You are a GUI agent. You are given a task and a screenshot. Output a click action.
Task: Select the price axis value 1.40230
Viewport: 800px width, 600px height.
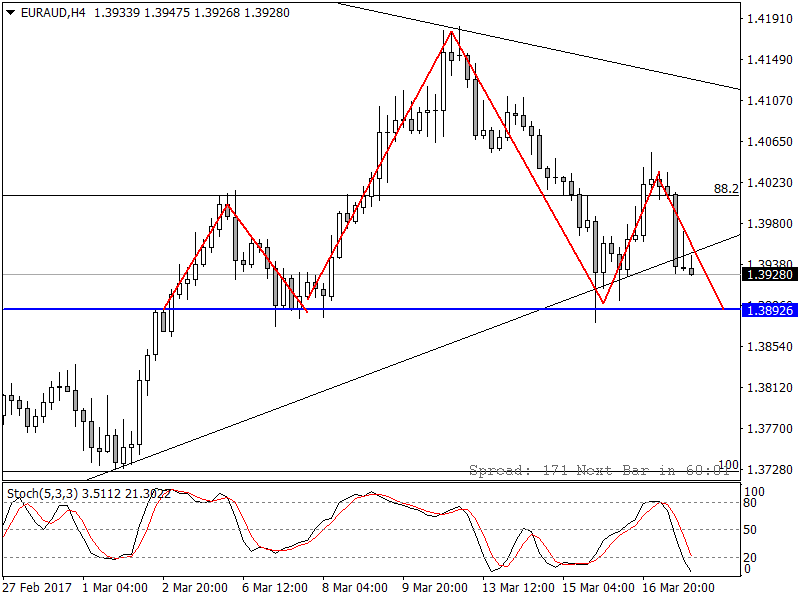point(769,183)
